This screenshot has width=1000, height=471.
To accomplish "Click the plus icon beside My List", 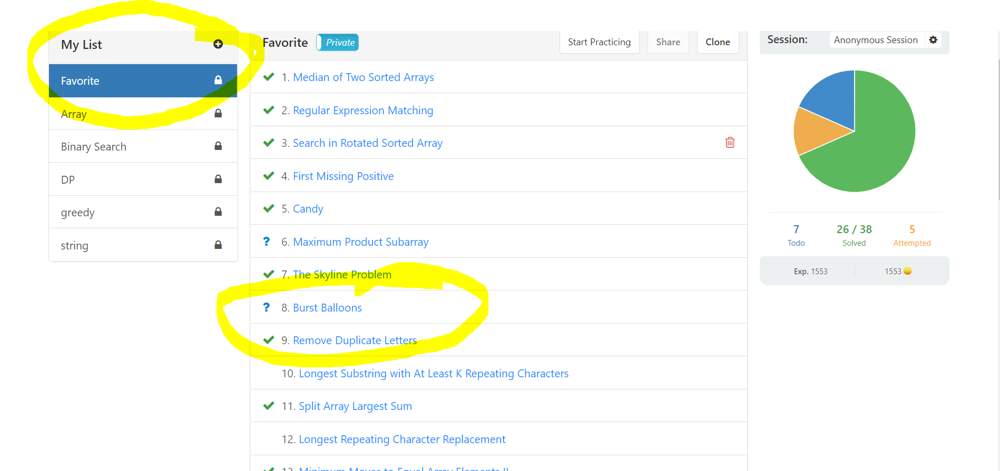I will pyautogui.click(x=218, y=44).
